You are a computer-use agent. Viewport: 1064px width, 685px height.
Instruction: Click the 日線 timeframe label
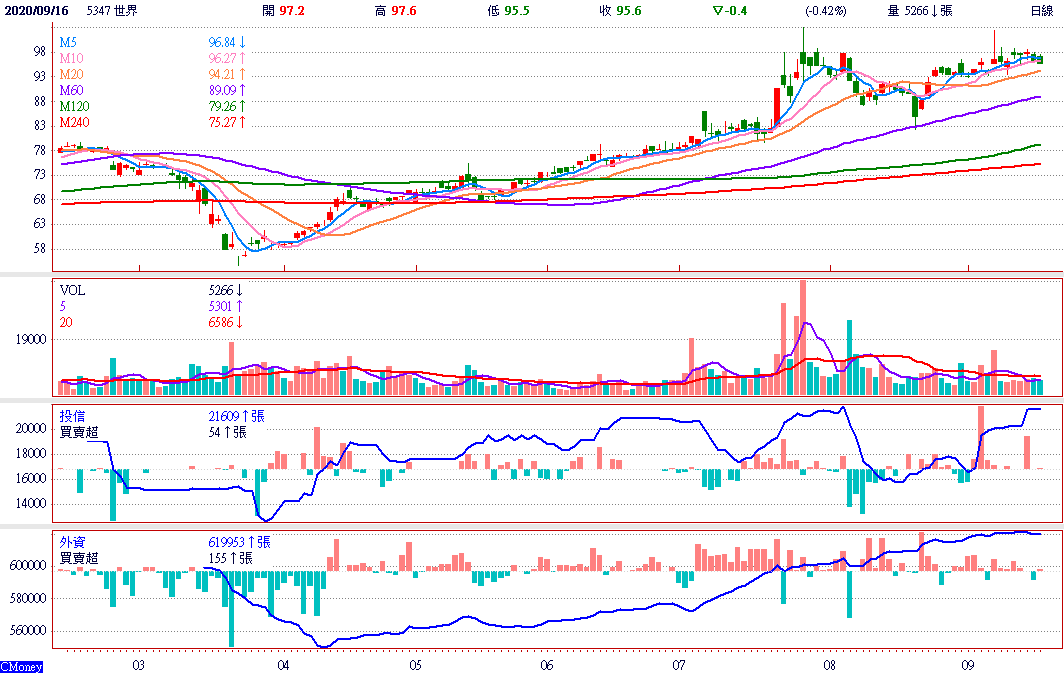1041,10
